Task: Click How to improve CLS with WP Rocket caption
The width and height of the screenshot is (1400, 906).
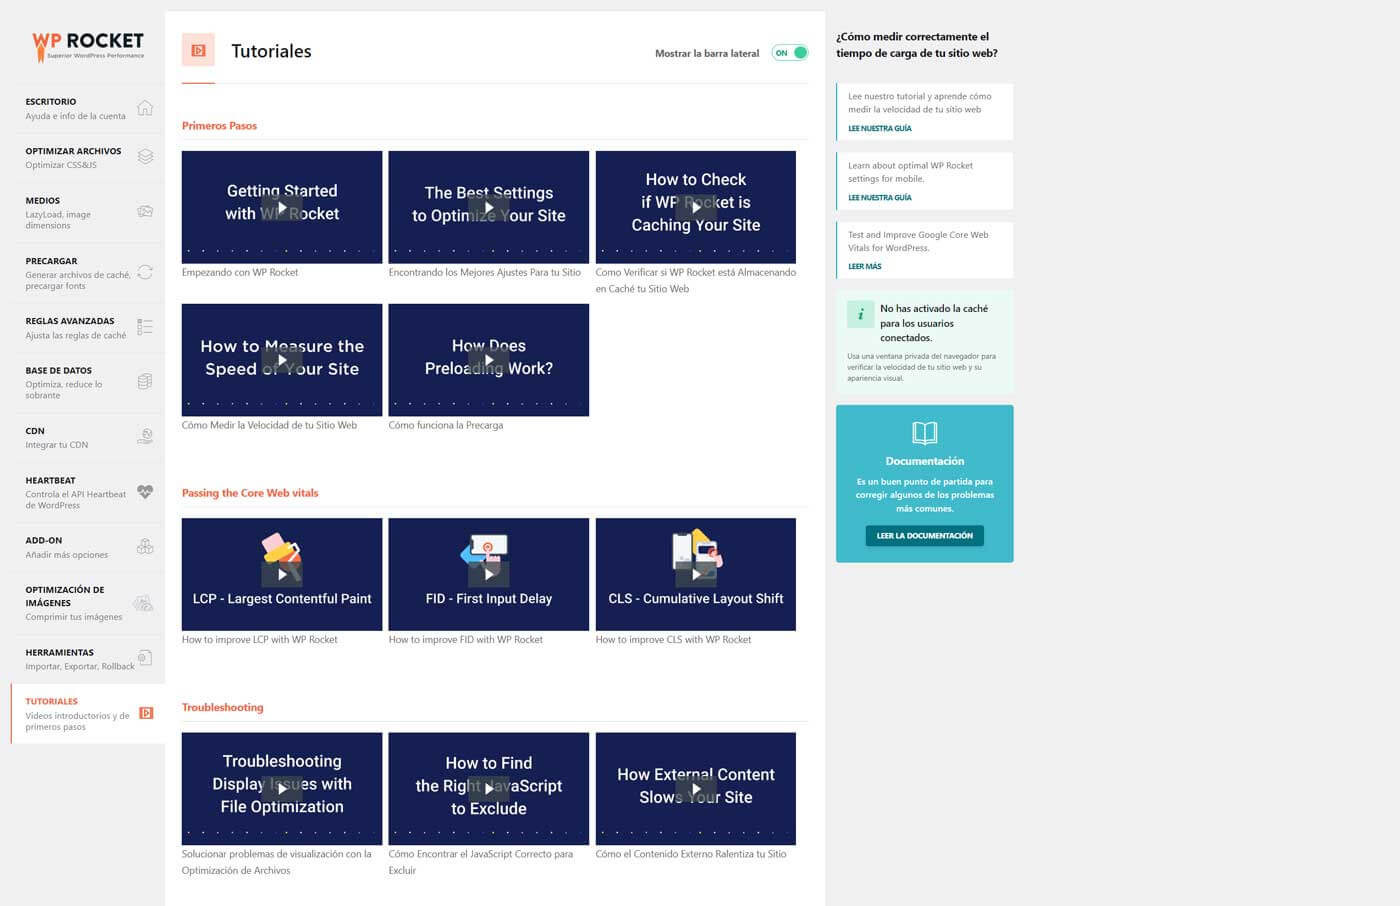Action: point(673,639)
